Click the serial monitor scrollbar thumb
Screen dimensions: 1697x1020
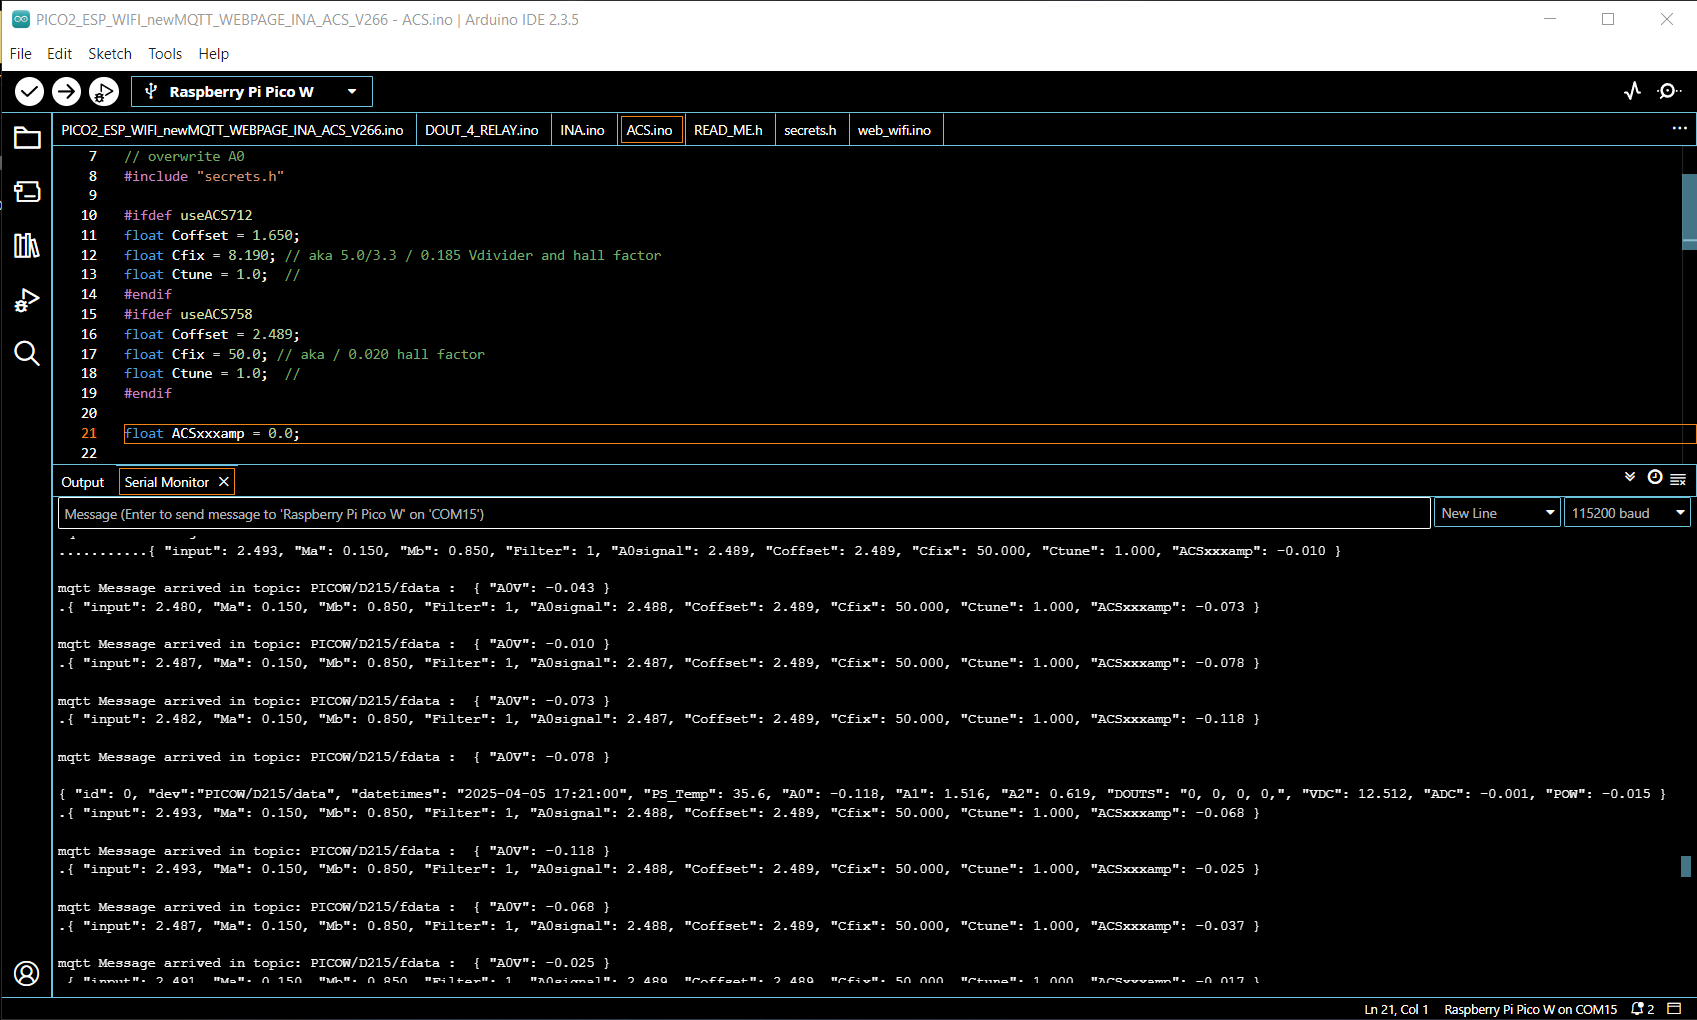[1686, 866]
